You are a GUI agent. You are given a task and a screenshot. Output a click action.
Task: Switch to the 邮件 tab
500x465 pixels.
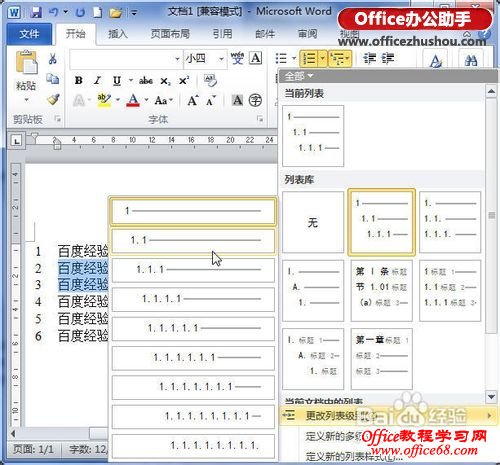(x=265, y=34)
